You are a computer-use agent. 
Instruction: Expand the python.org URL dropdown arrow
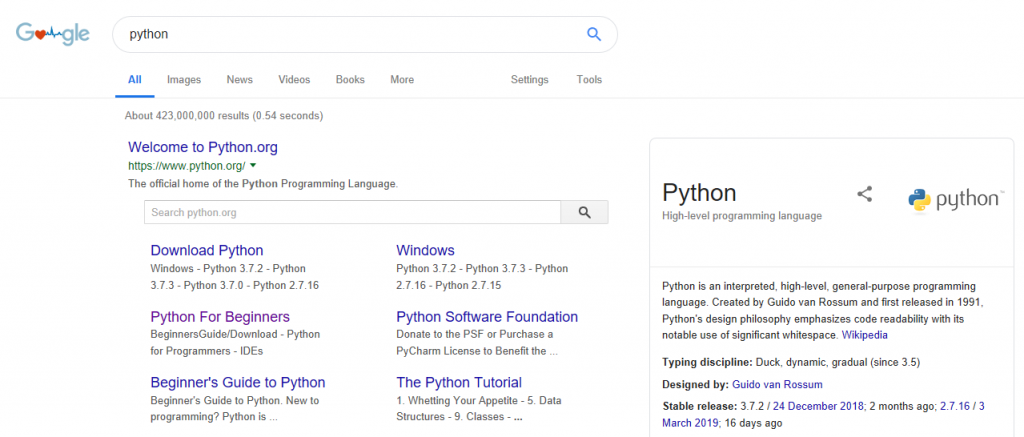(x=254, y=166)
